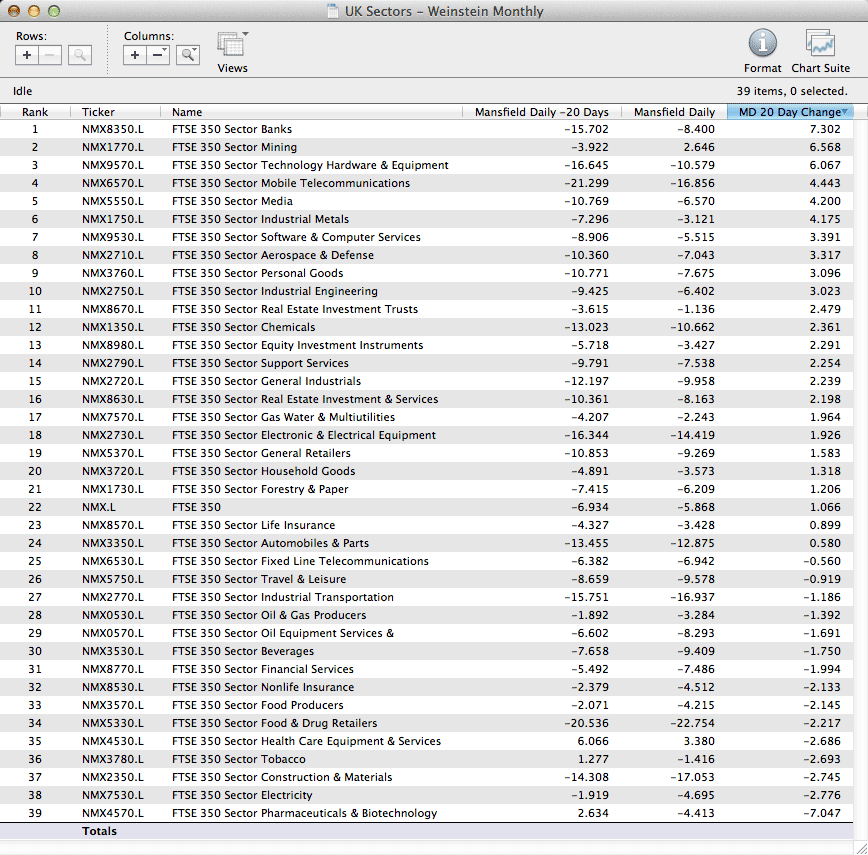Sort by Name column header
This screenshot has height=855, width=868.
click(187, 112)
